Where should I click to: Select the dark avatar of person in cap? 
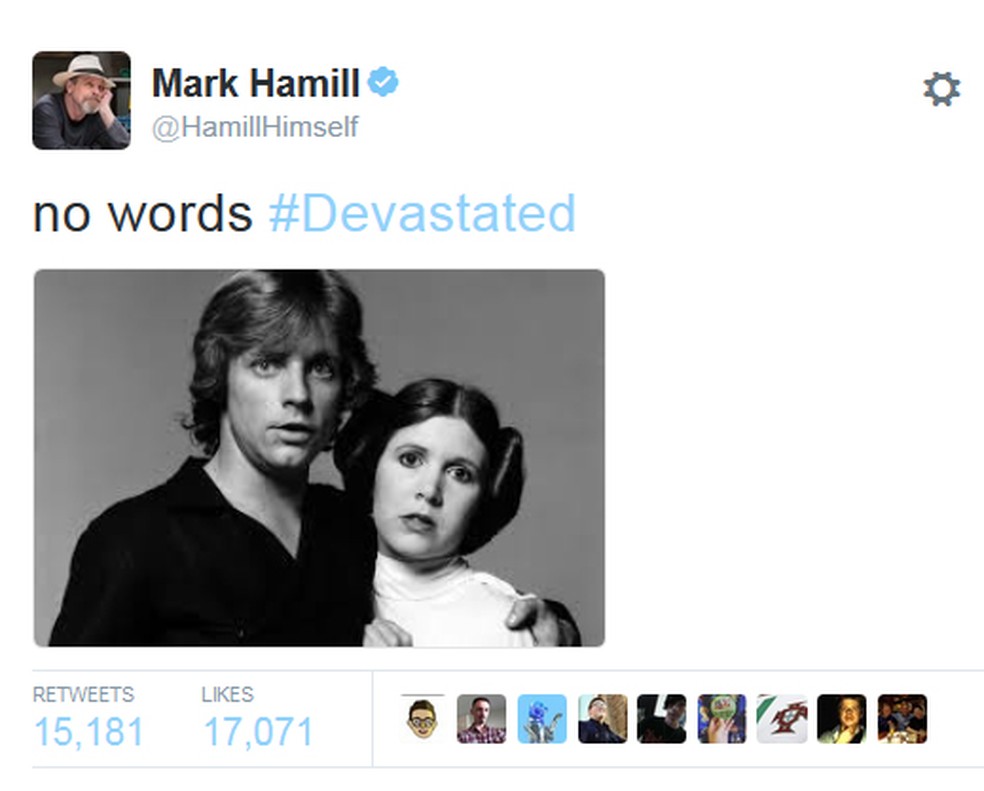tap(661, 719)
